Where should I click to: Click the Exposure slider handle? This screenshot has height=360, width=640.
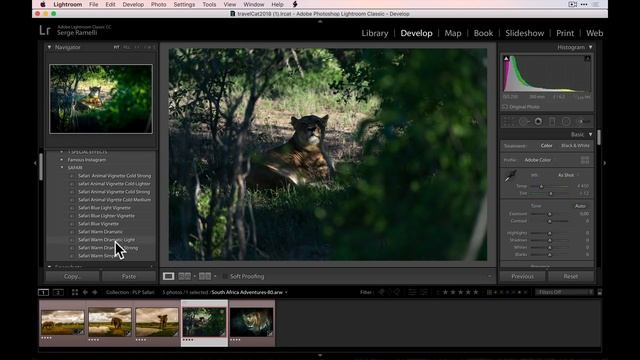[549, 214]
